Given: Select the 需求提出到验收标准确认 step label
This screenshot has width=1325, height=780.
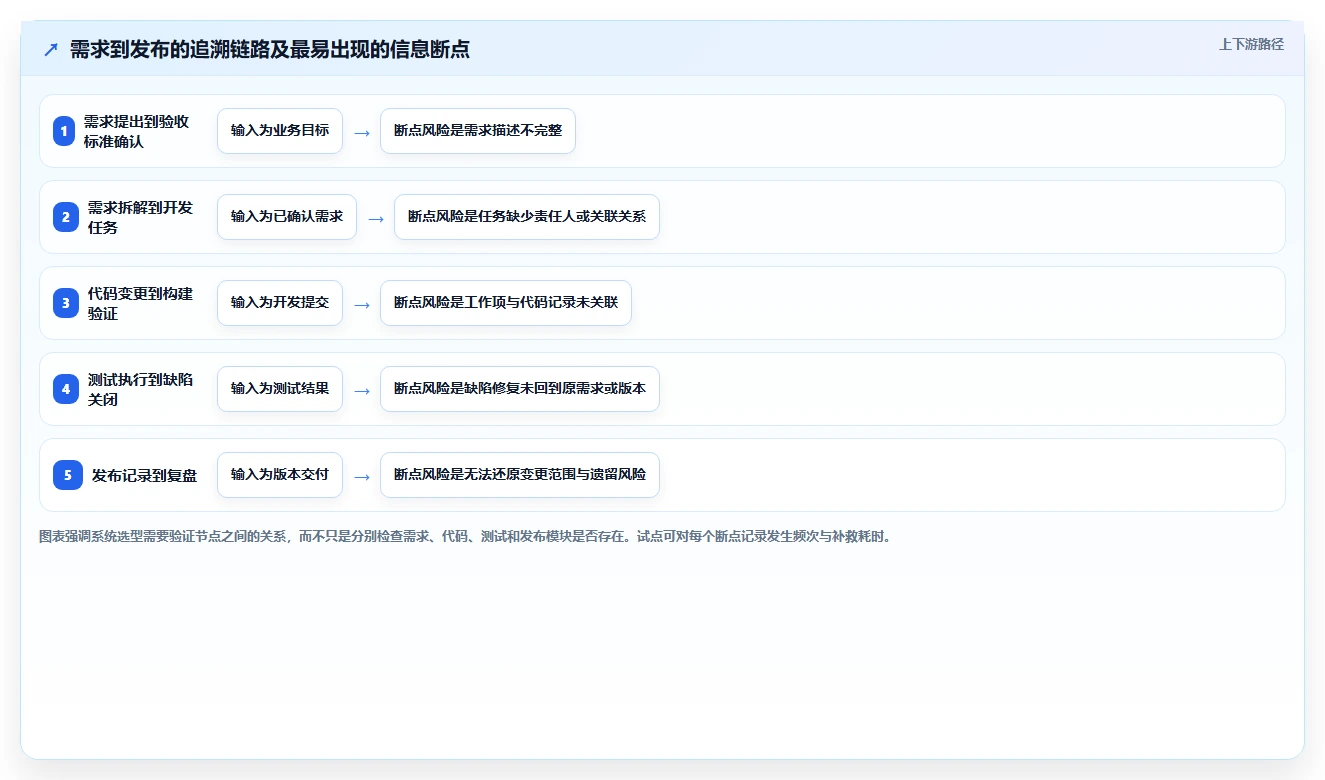Looking at the screenshot, I should [x=137, y=131].
